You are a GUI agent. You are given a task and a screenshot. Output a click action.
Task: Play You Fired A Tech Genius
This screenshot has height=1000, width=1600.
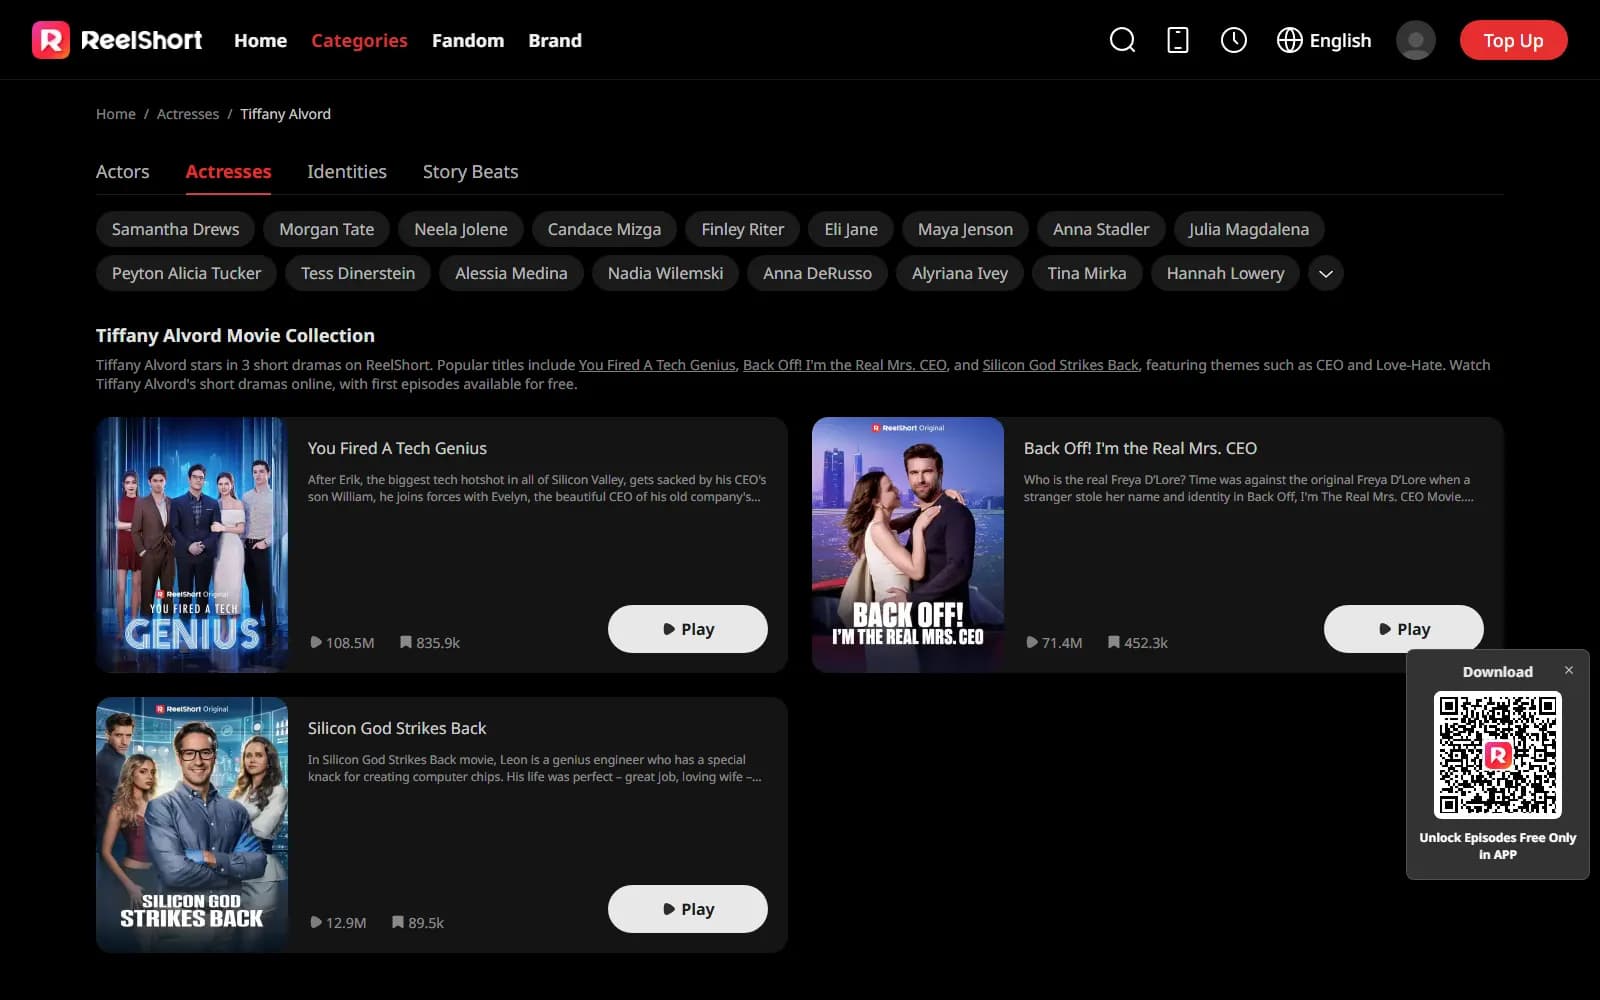pos(688,629)
